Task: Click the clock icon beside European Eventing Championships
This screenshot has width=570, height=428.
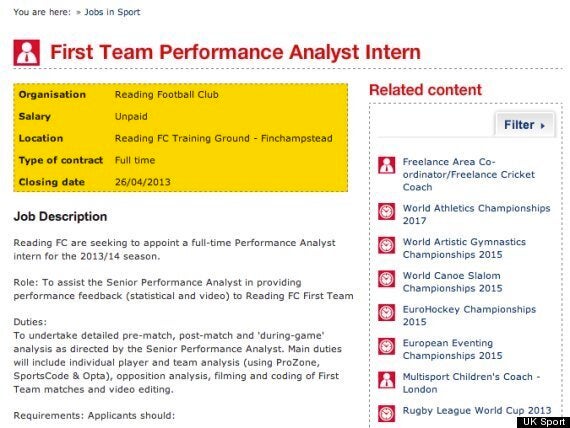Action: (386, 347)
